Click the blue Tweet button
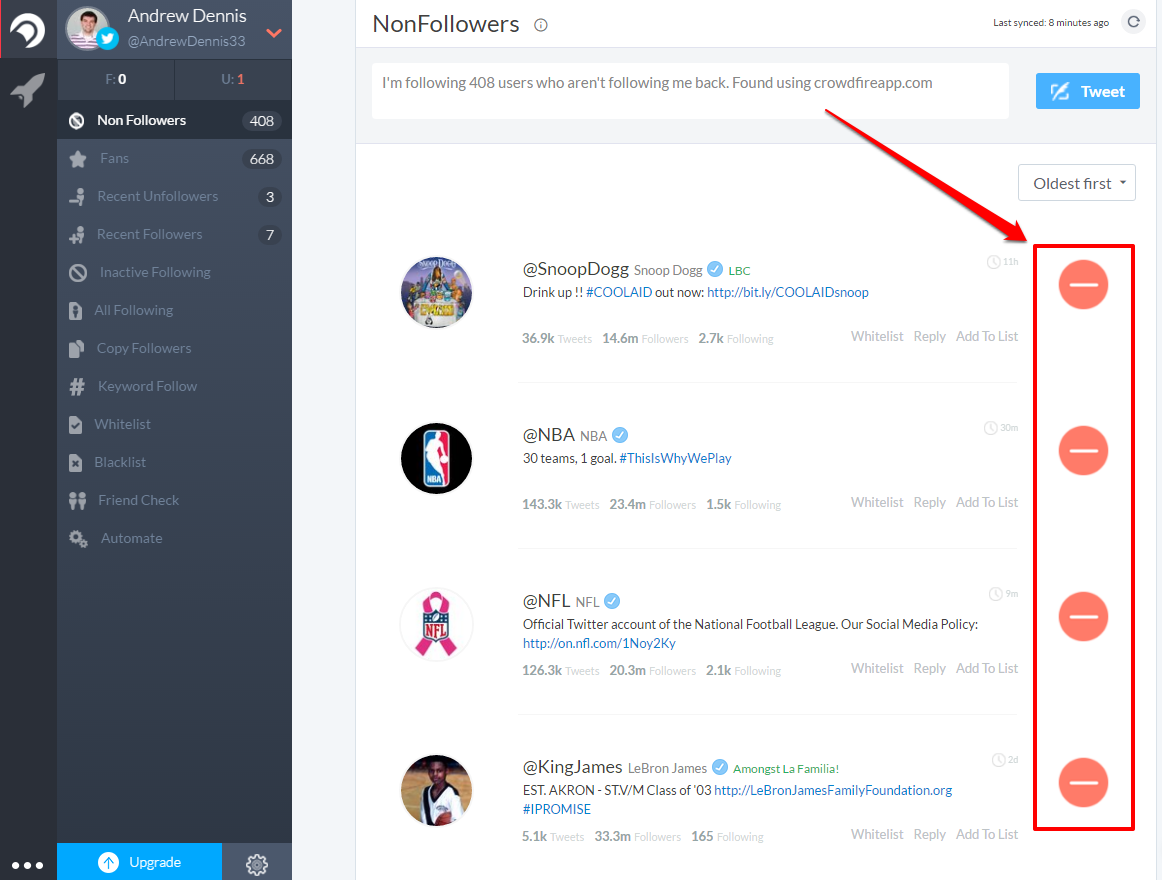Screen dimensions: 1162x880 pos(1087,91)
